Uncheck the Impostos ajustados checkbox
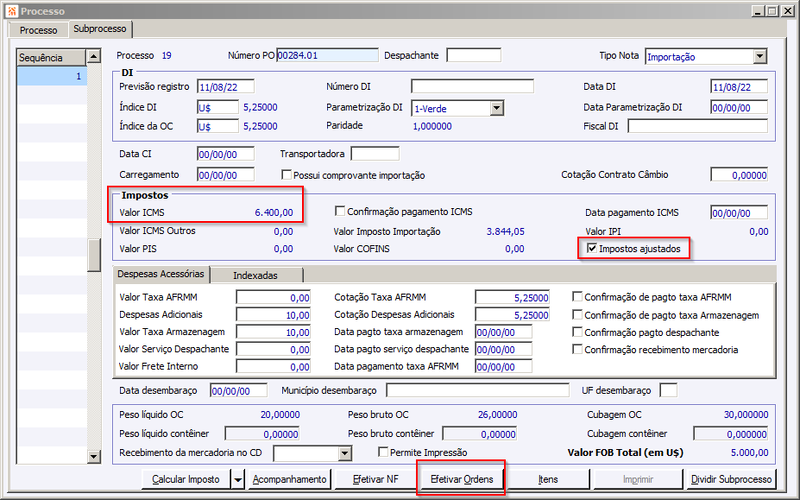 coord(592,248)
